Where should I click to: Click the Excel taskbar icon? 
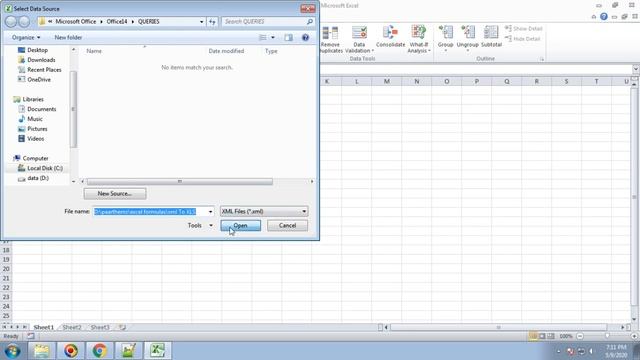point(158,351)
